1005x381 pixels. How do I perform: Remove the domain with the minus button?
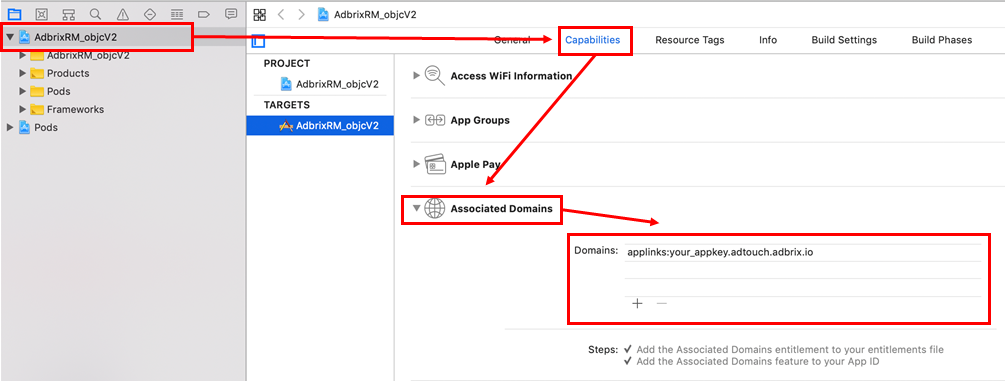(661, 303)
